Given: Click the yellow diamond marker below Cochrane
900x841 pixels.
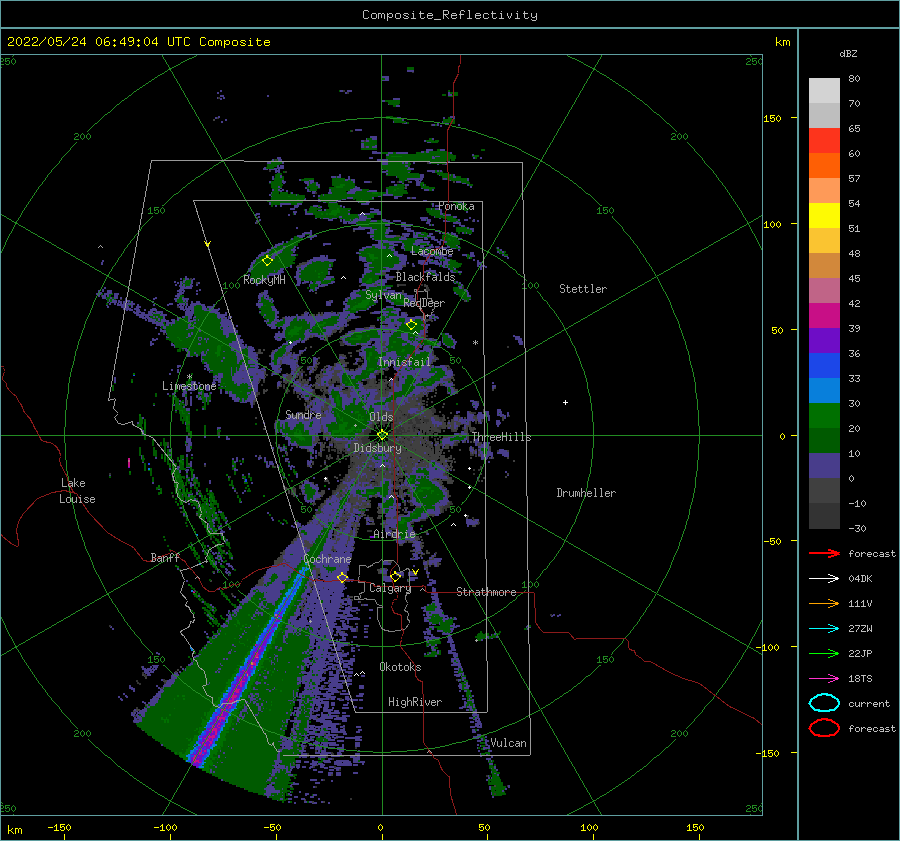Looking at the screenshot, I should pos(342,577).
